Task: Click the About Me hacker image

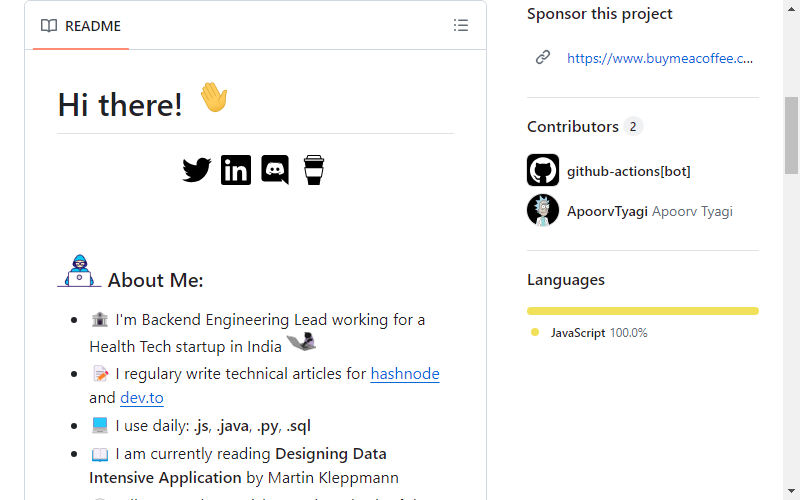Action: tap(79, 271)
